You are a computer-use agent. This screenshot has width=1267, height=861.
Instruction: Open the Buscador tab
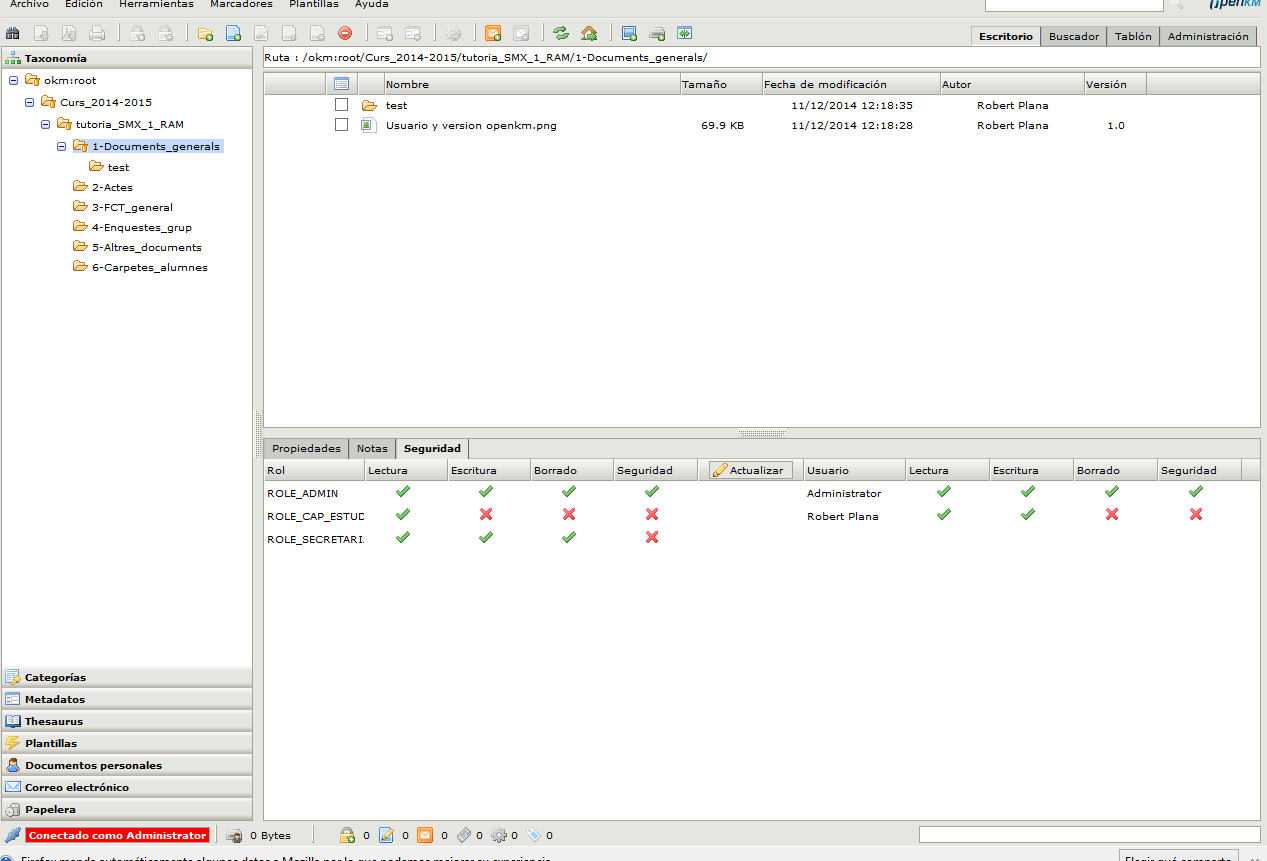pyautogui.click(x=1074, y=36)
